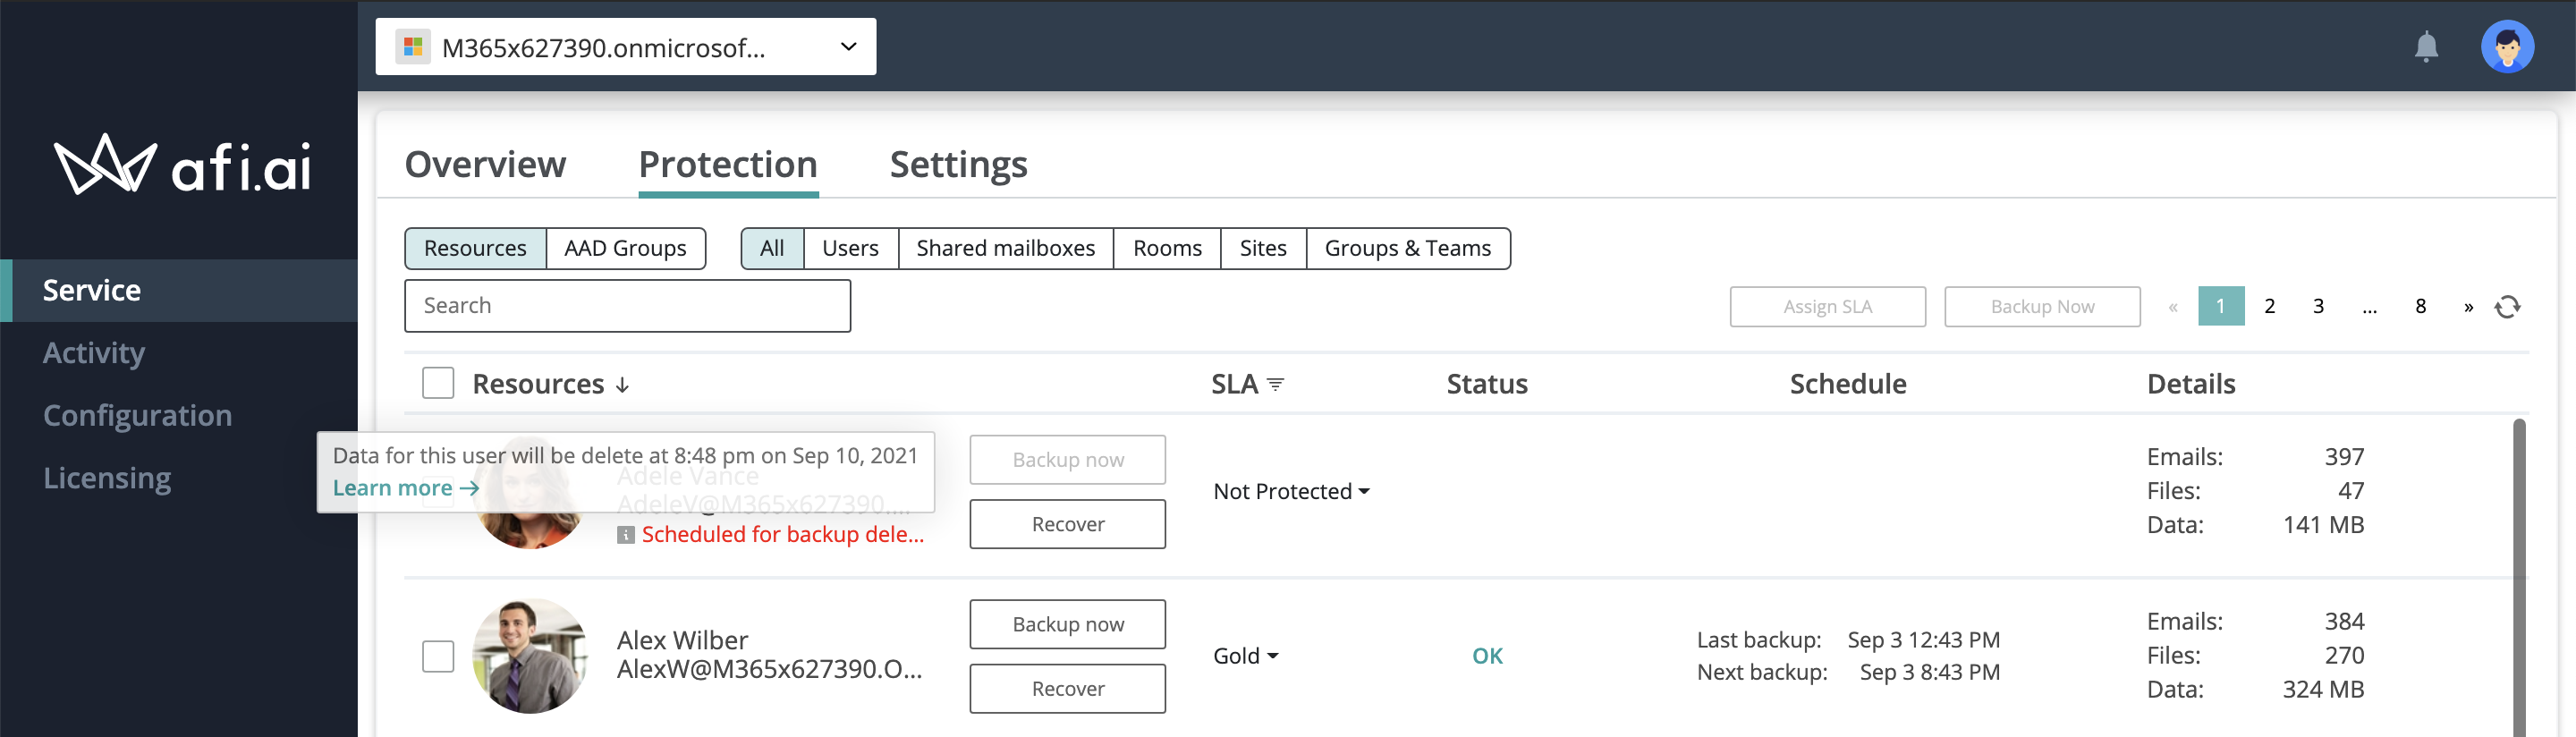Click Scheduled for backup deletion text
2576x737 pixels.
coord(782,535)
